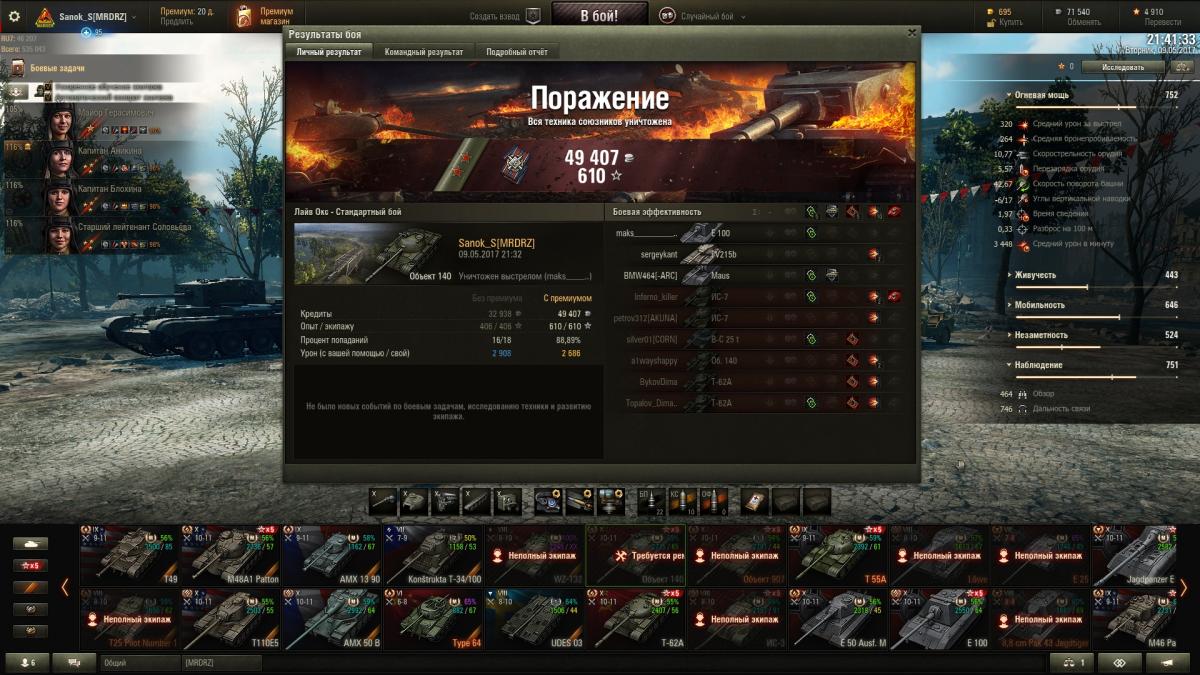The width and height of the screenshot is (1200, 675).
Task: Select the T49 tank in carousel
Action: click(128, 555)
